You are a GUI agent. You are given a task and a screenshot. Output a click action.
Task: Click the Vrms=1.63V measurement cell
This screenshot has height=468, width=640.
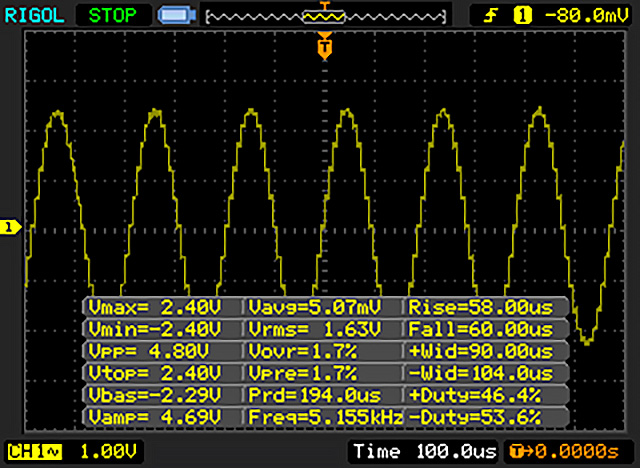tap(322, 328)
